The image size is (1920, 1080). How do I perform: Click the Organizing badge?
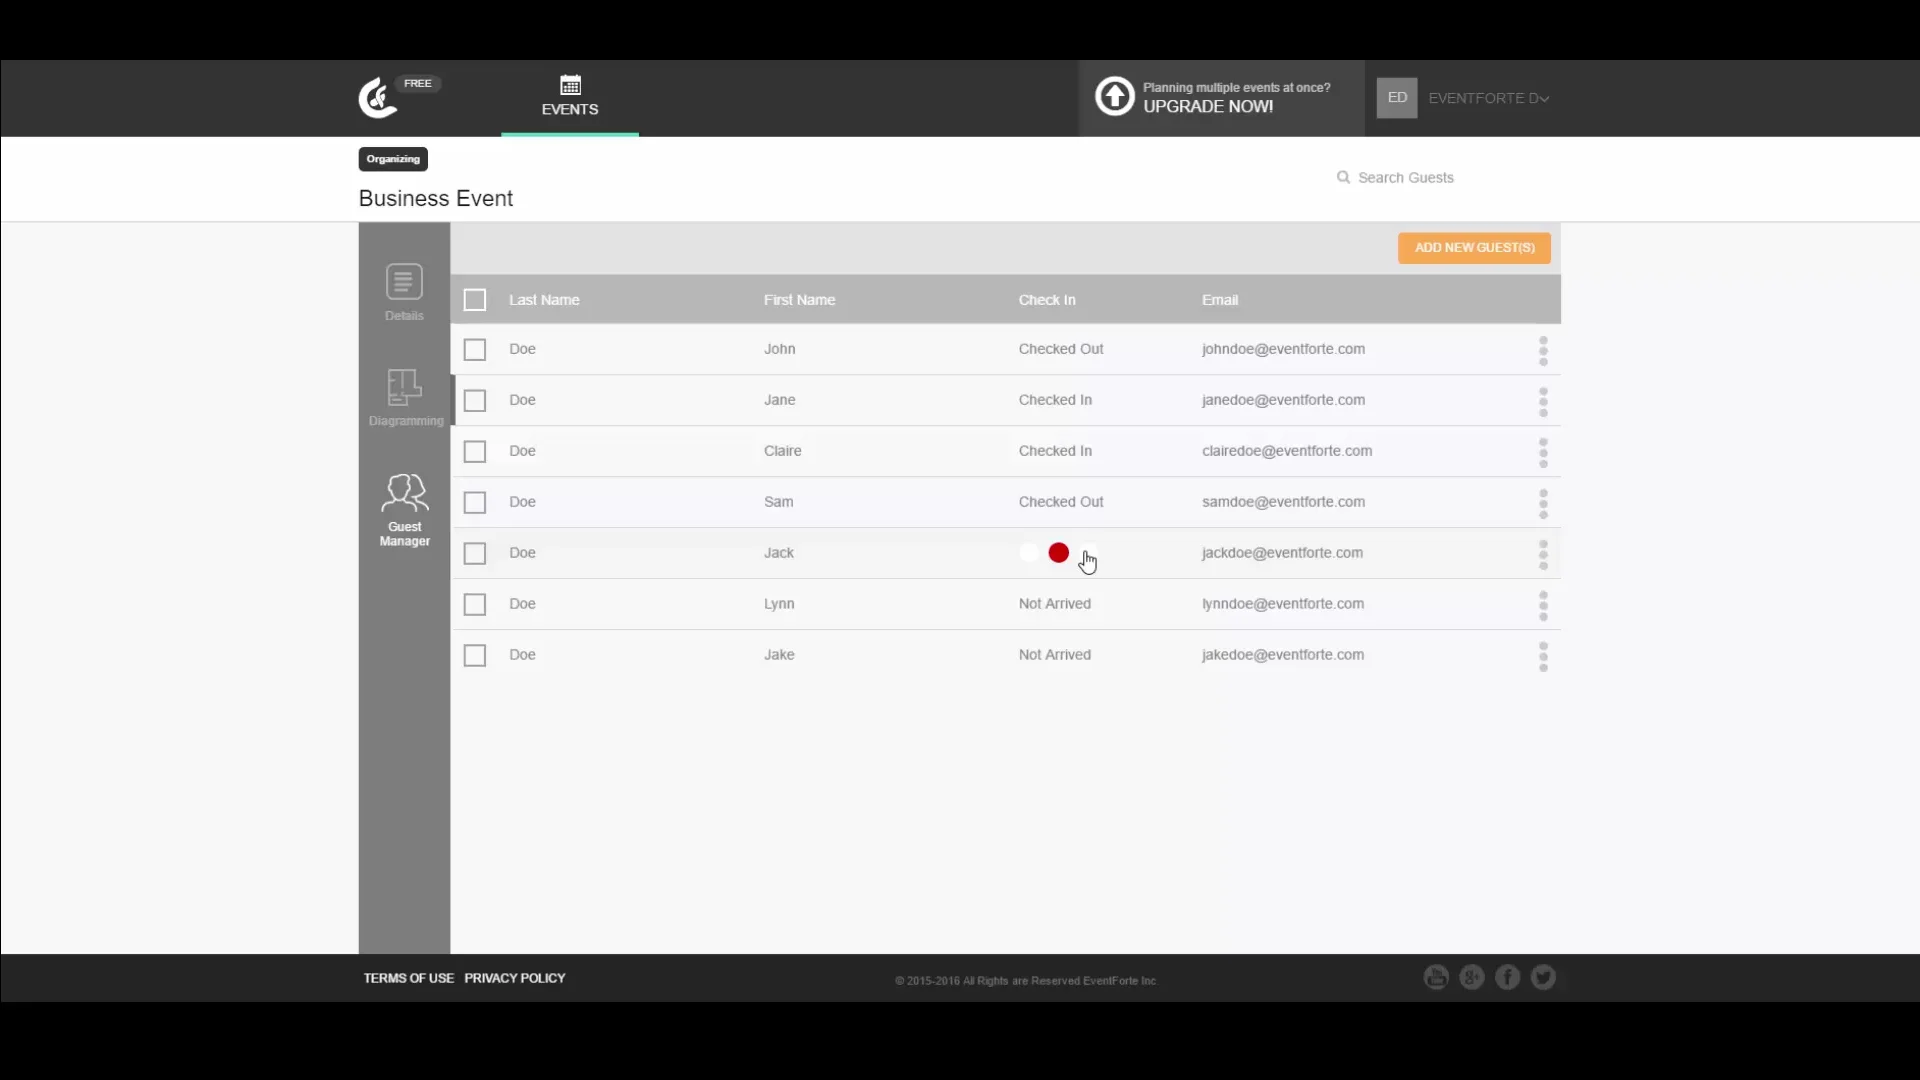point(393,159)
